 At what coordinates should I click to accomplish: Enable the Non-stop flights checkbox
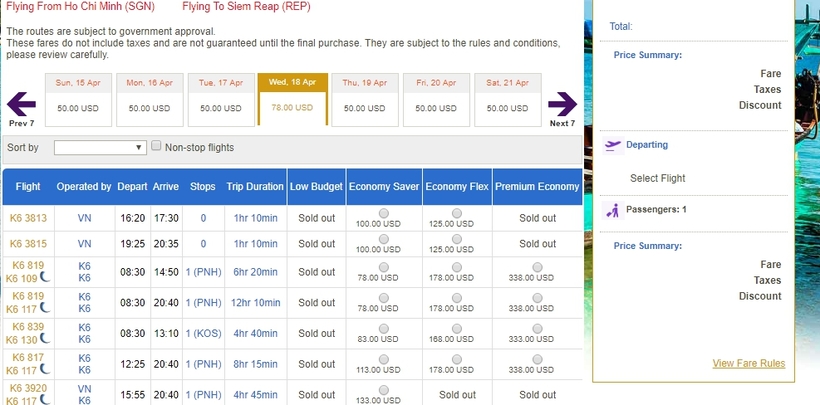pyautogui.click(x=156, y=146)
